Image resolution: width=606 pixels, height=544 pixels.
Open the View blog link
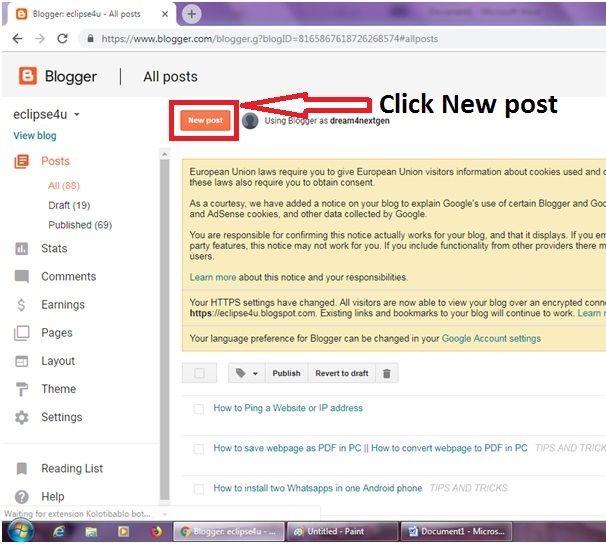pyautogui.click(x=35, y=136)
